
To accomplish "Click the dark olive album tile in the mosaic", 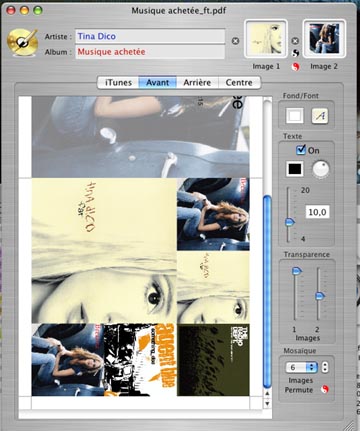I will click(x=213, y=360).
